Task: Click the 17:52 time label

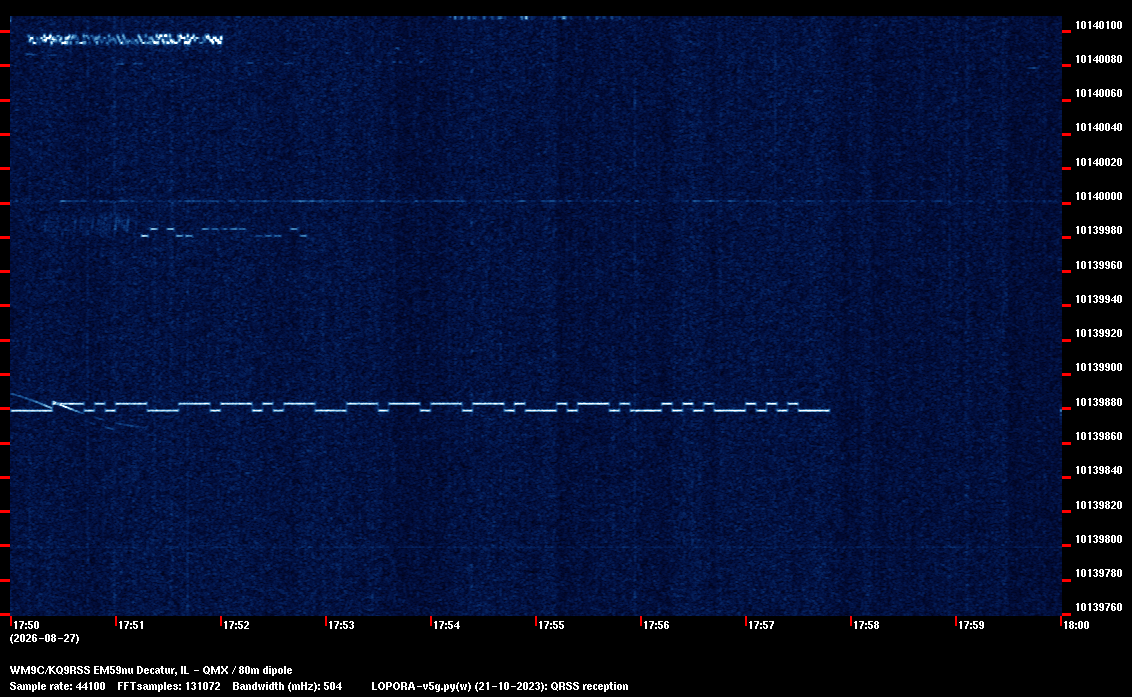Action: click(237, 625)
